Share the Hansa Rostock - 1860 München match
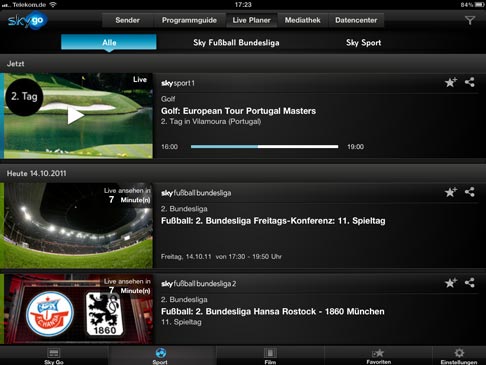This screenshot has width=486, height=365. pos(470,283)
